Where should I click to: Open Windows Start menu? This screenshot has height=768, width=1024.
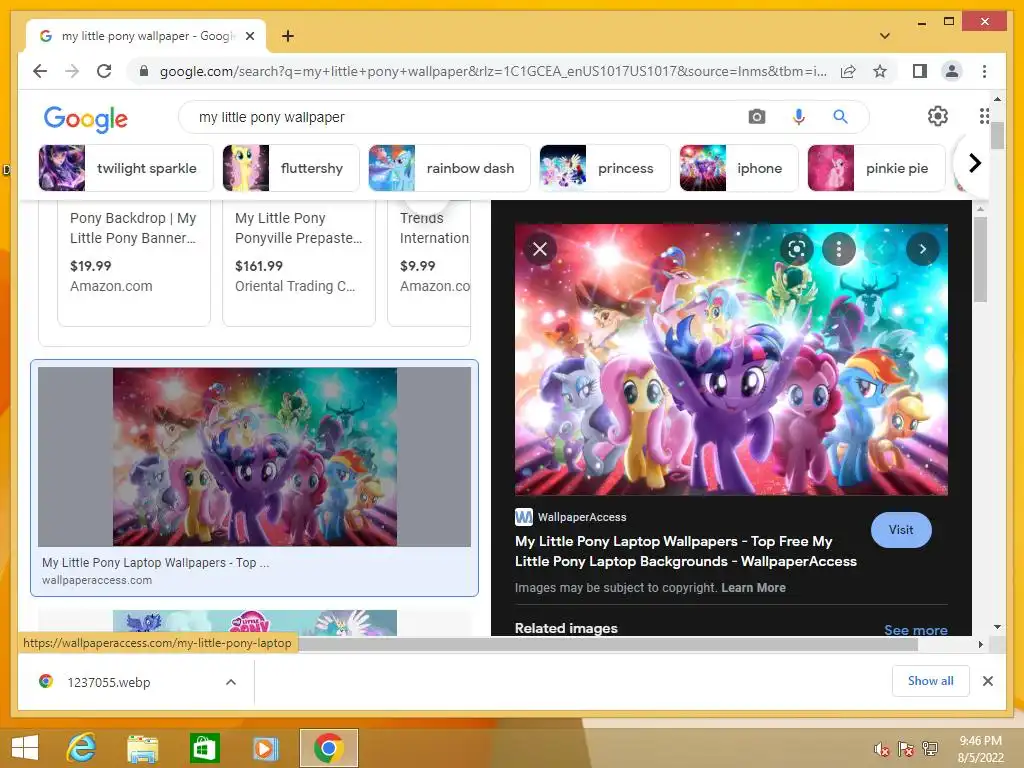tap(25, 748)
